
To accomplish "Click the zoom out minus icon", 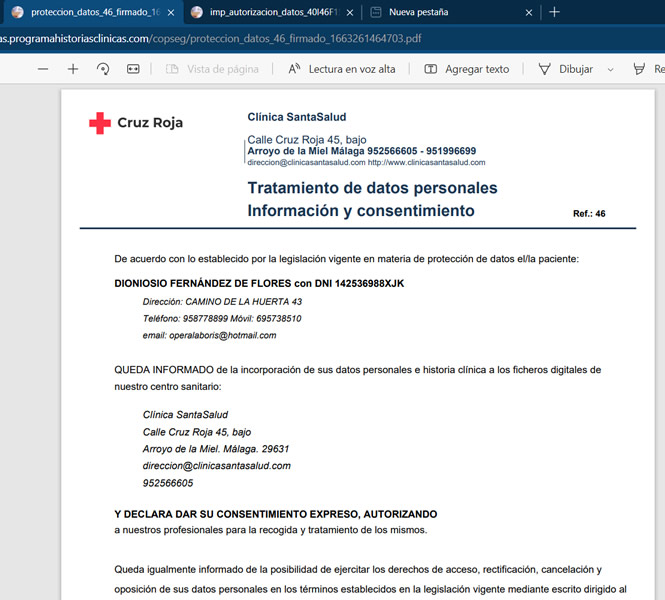I will 43,69.
